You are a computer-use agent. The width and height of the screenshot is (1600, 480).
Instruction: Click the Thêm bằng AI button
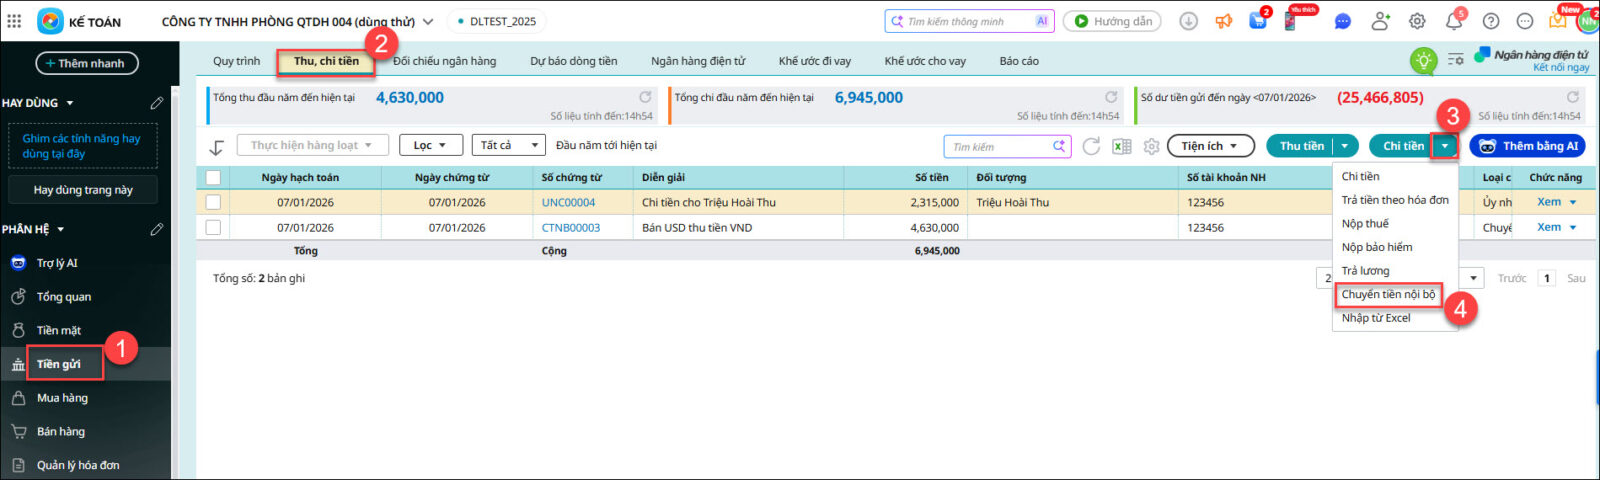click(x=1527, y=146)
